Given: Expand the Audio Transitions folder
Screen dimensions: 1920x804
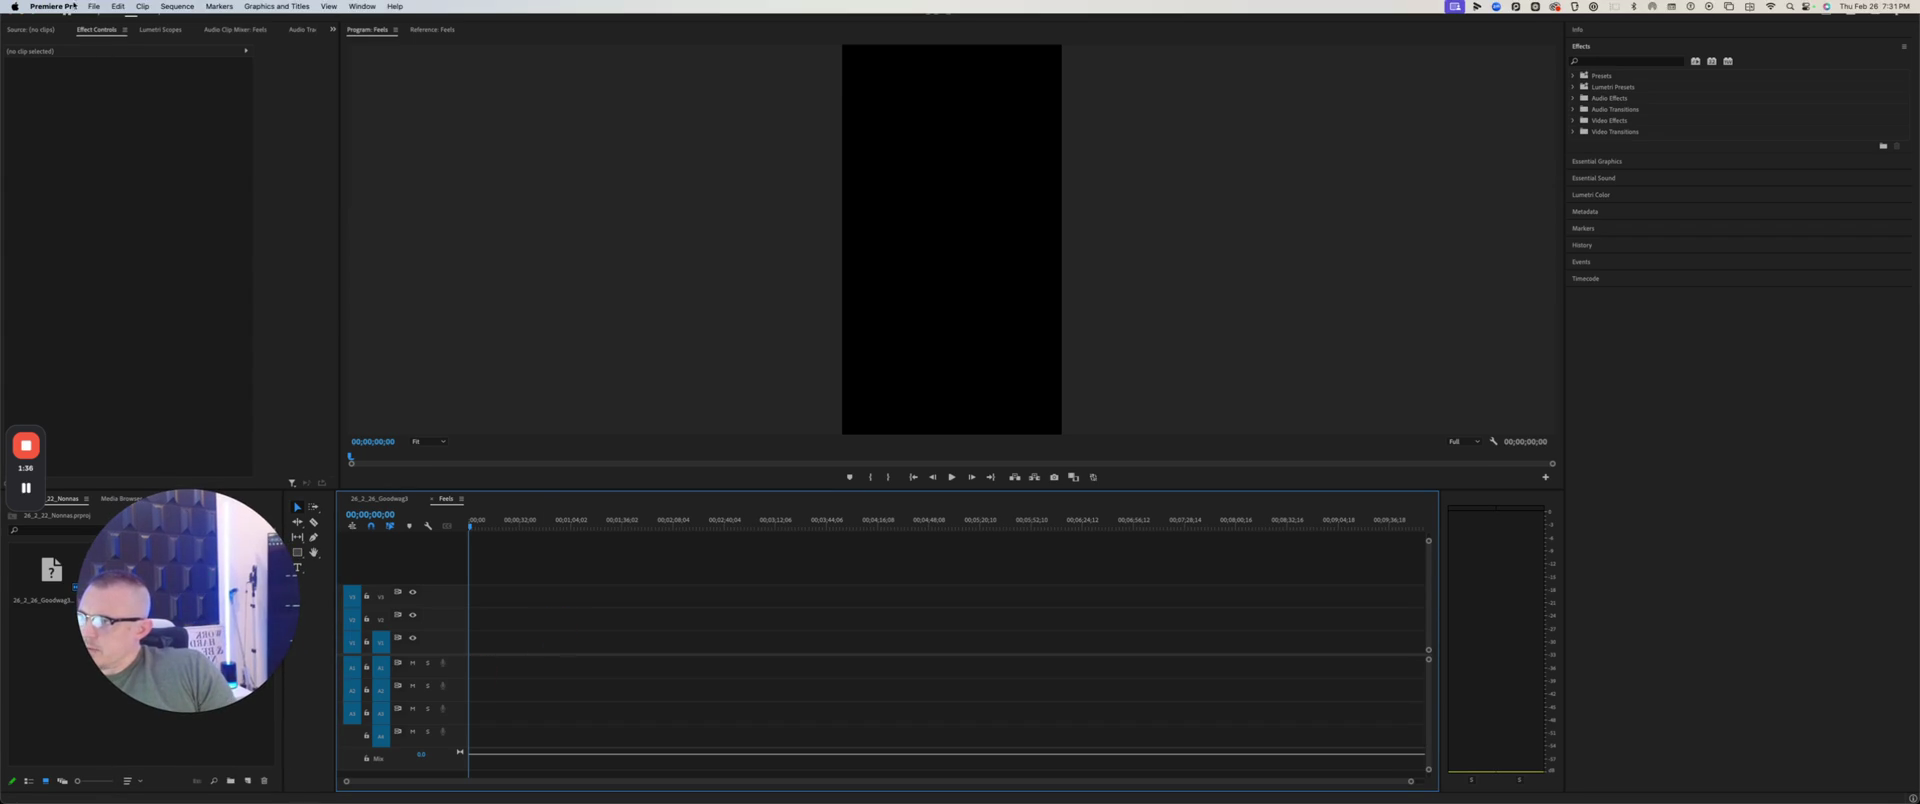Looking at the screenshot, I should tap(1573, 109).
